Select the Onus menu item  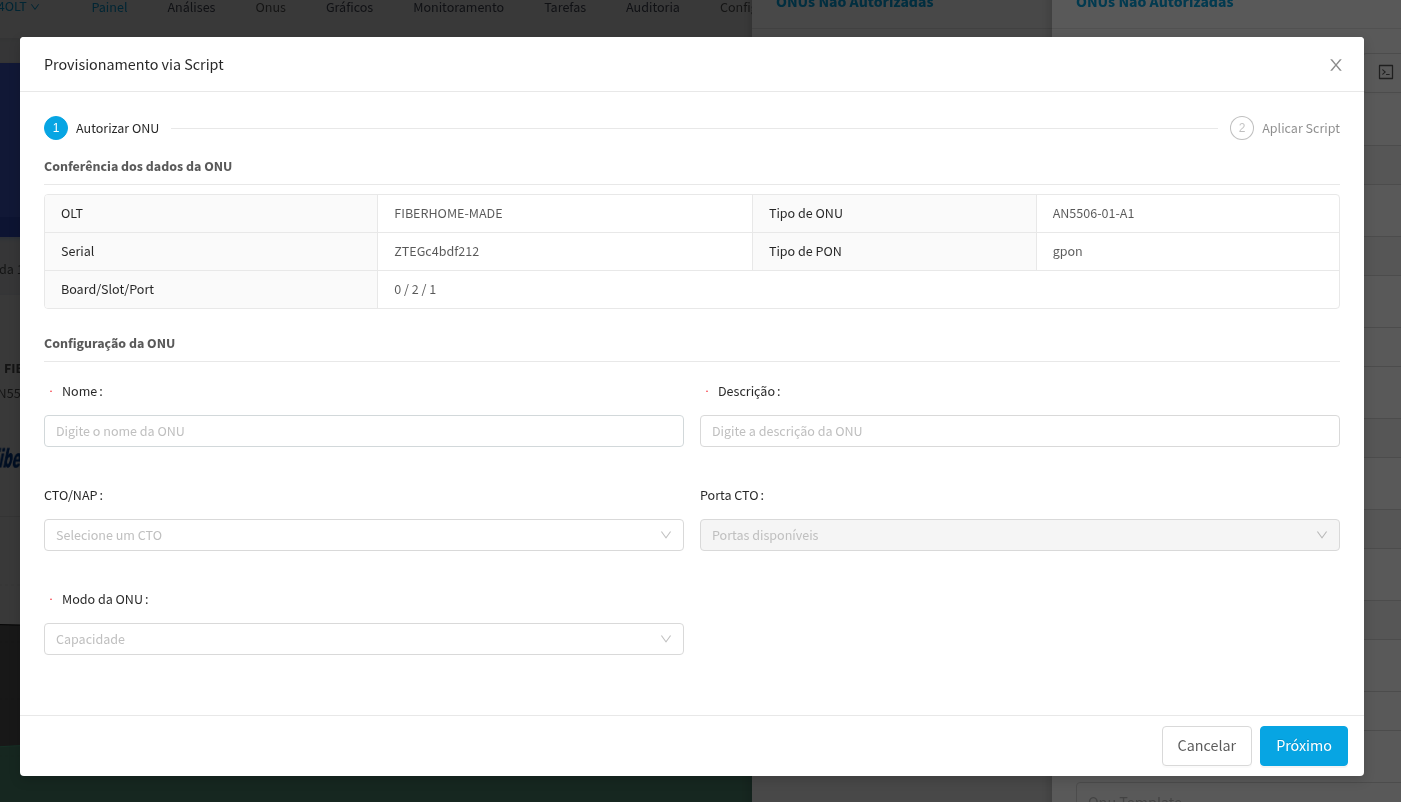[270, 8]
